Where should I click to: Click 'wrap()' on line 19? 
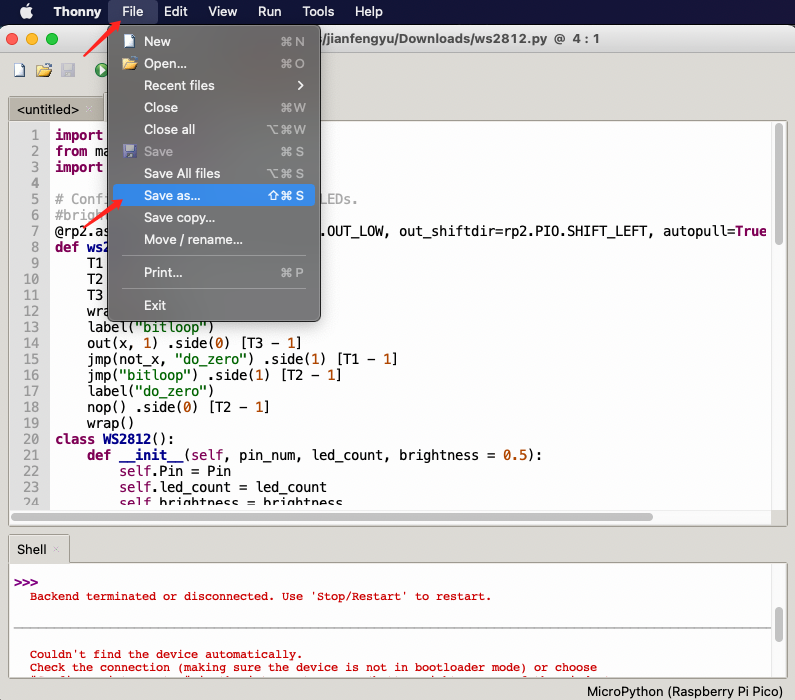[x=111, y=423]
